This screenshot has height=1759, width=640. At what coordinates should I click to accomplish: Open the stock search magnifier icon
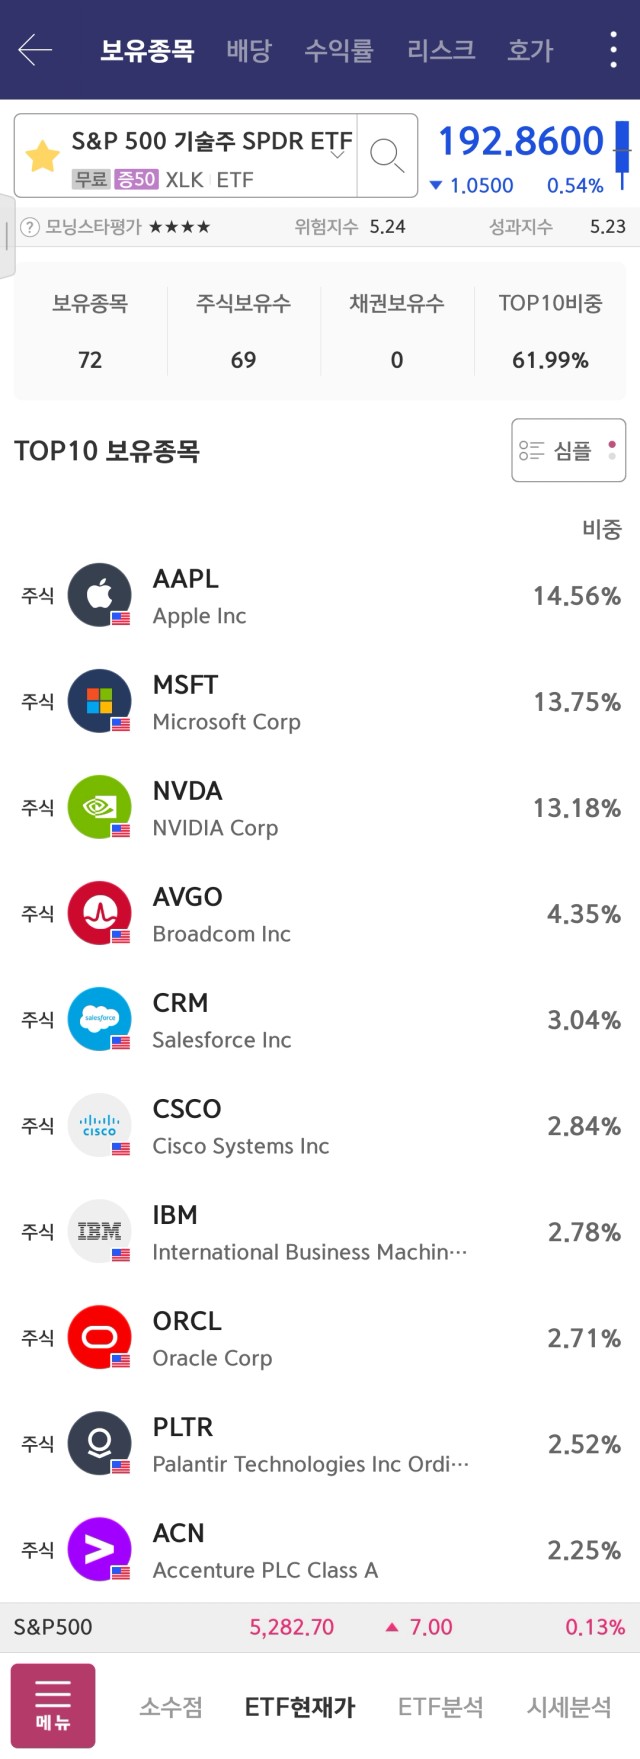387,155
